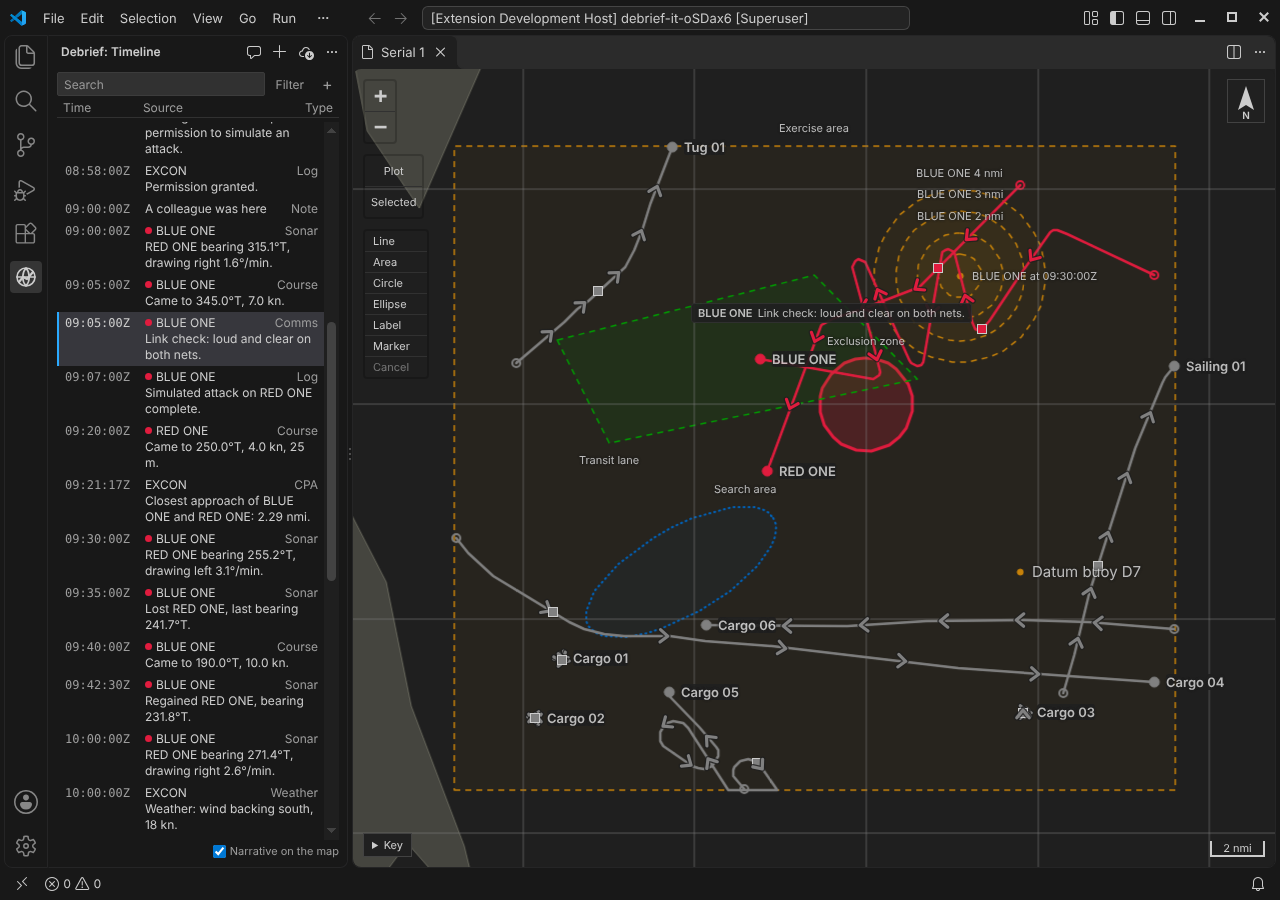This screenshot has width=1280, height=900.
Task: Zoom in on the map
Action: point(380,96)
